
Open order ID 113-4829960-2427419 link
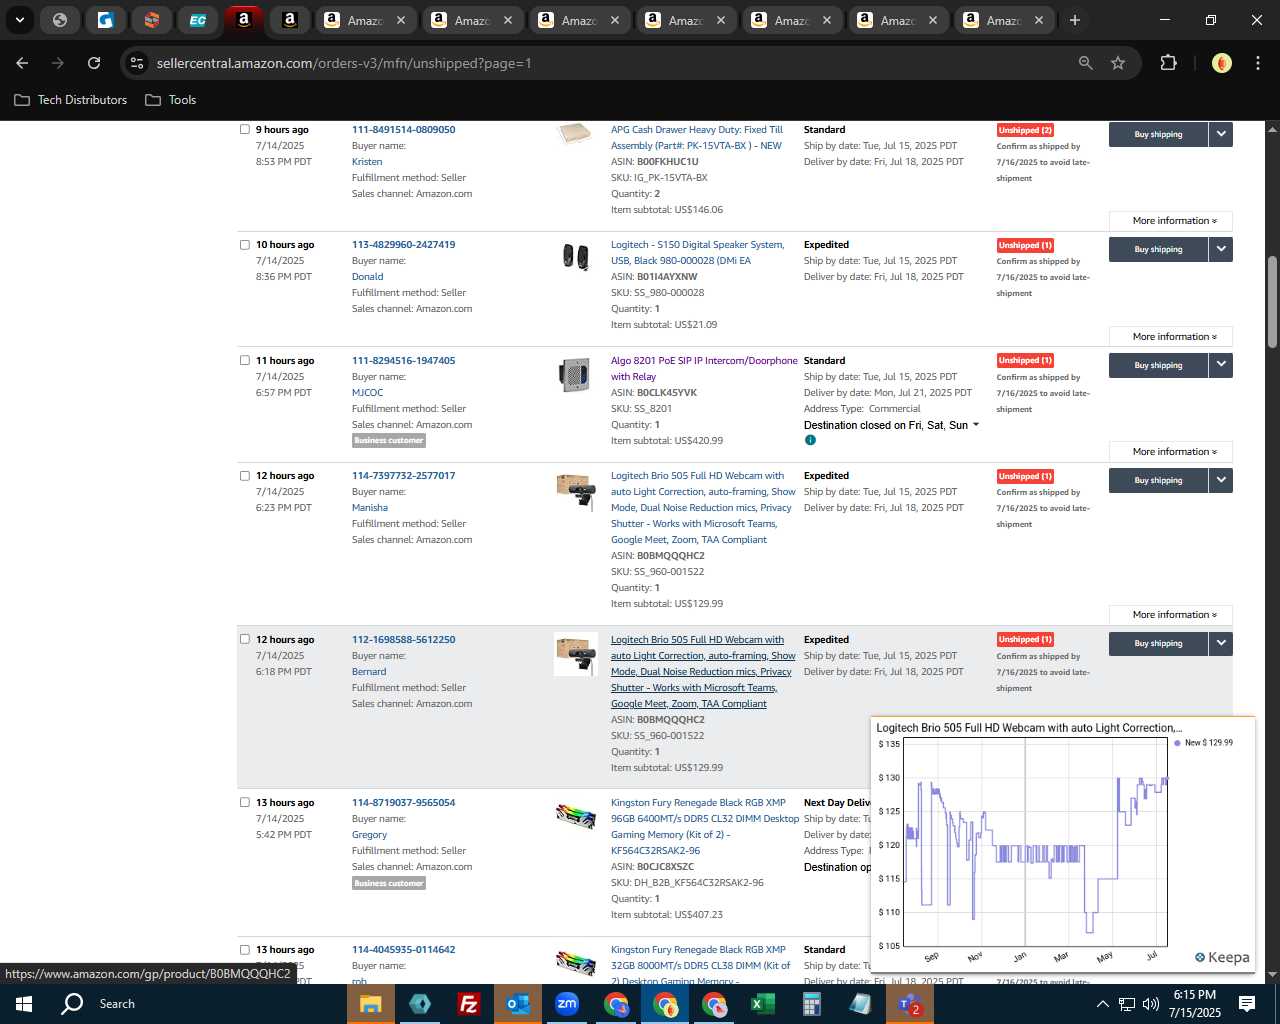tap(403, 244)
